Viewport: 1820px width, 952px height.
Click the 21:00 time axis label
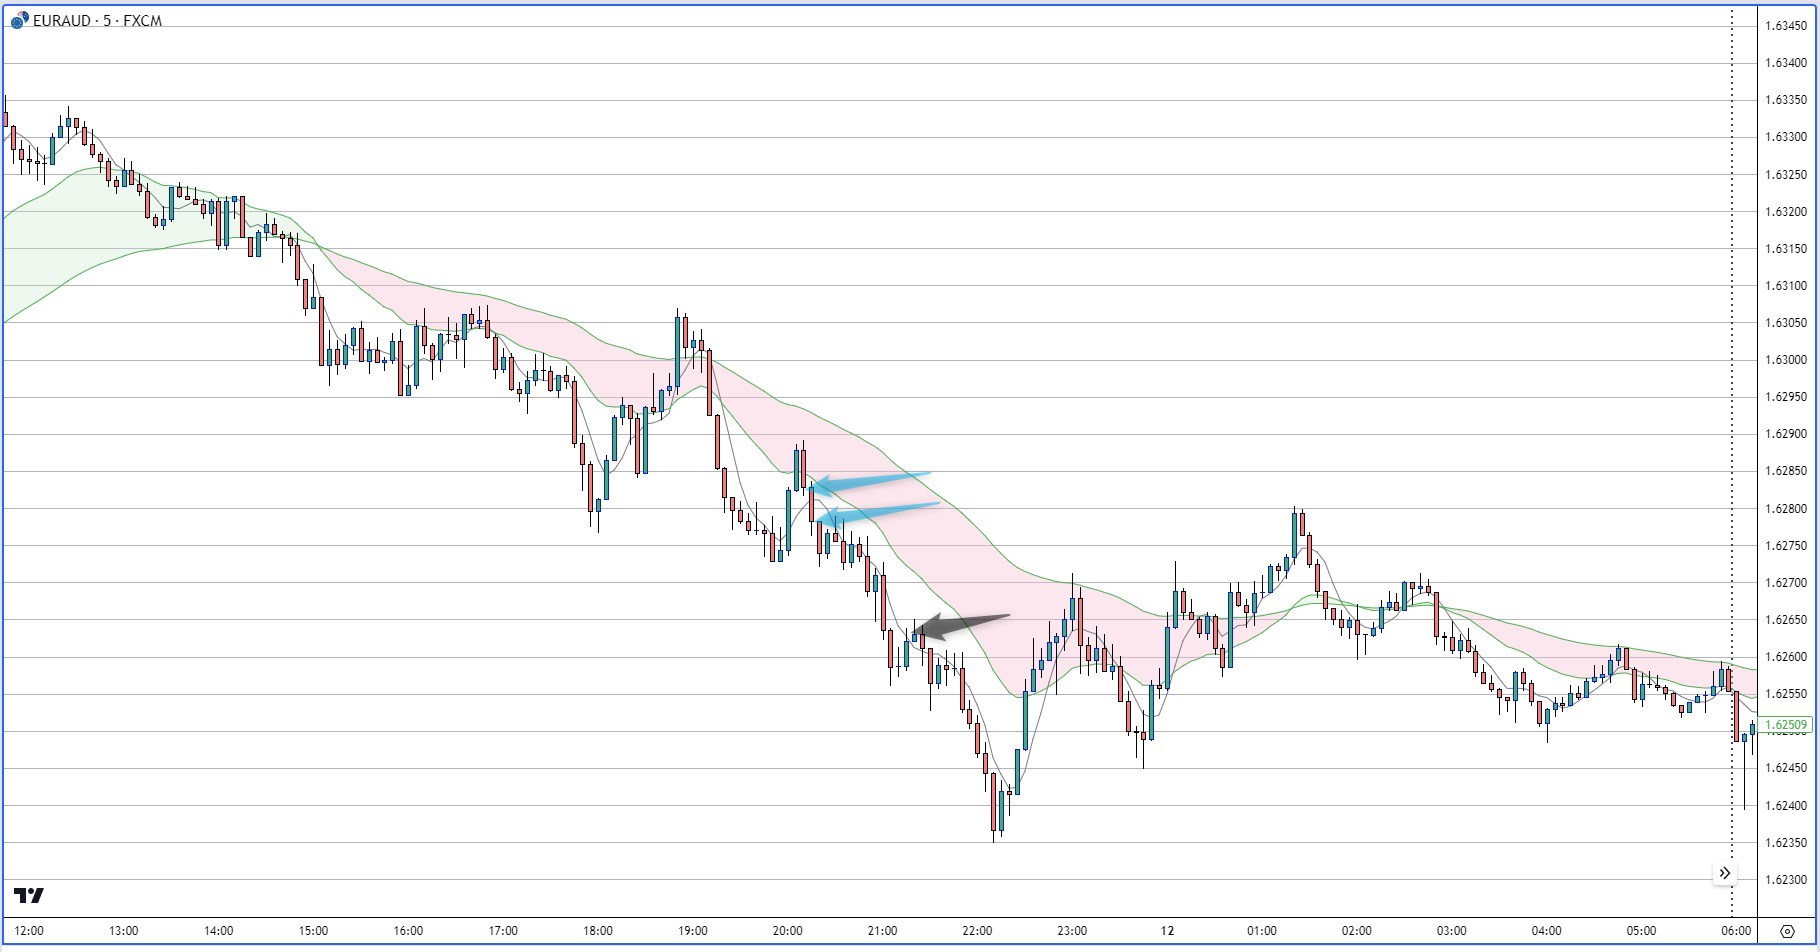pyautogui.click(x=882, y=931)
